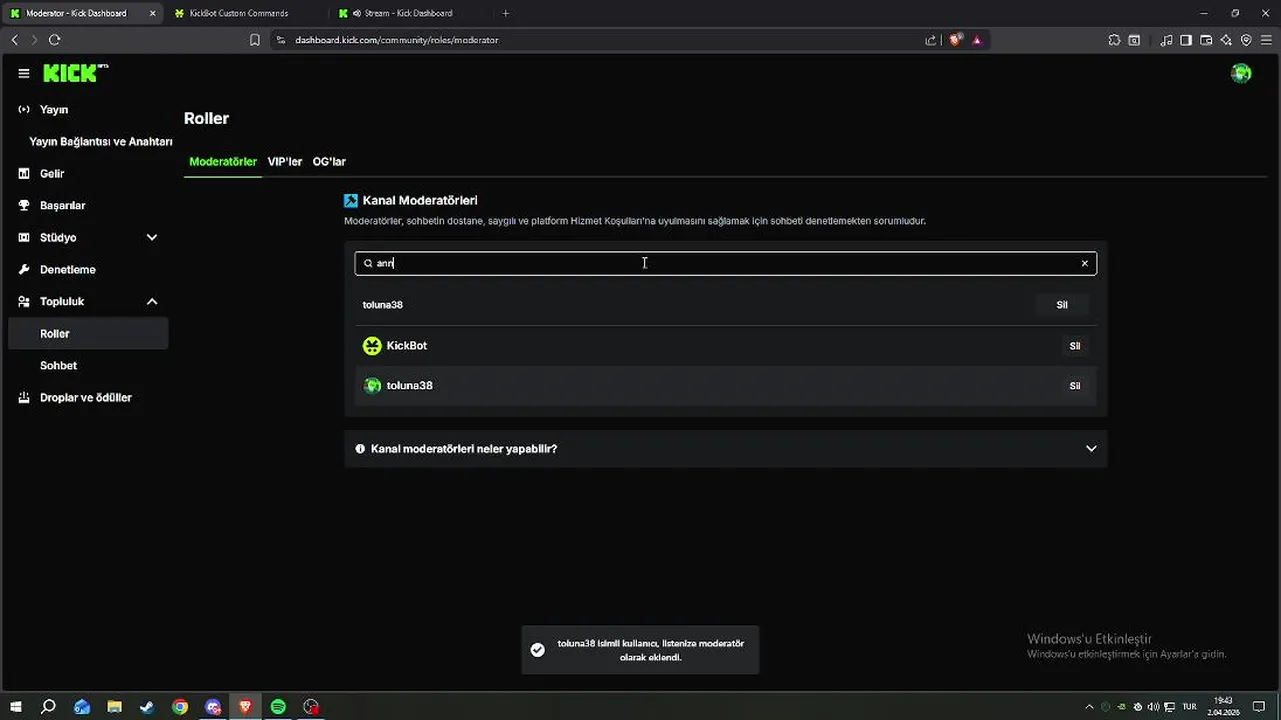
Task: Open the Leo AI sparkle icon
Action: point(1226,40)
